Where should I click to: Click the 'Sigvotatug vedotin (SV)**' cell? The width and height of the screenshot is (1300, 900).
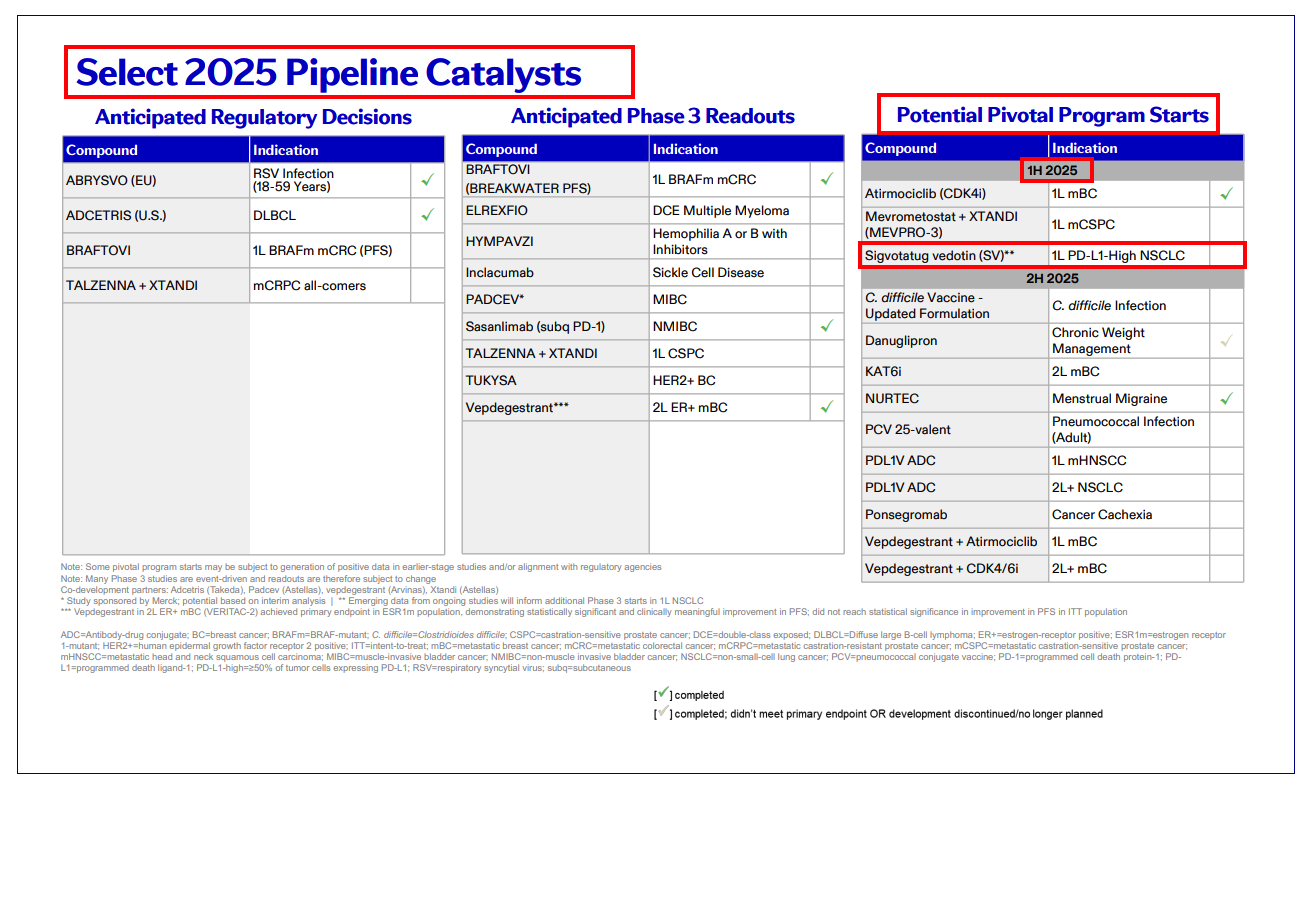pos(955,255)
